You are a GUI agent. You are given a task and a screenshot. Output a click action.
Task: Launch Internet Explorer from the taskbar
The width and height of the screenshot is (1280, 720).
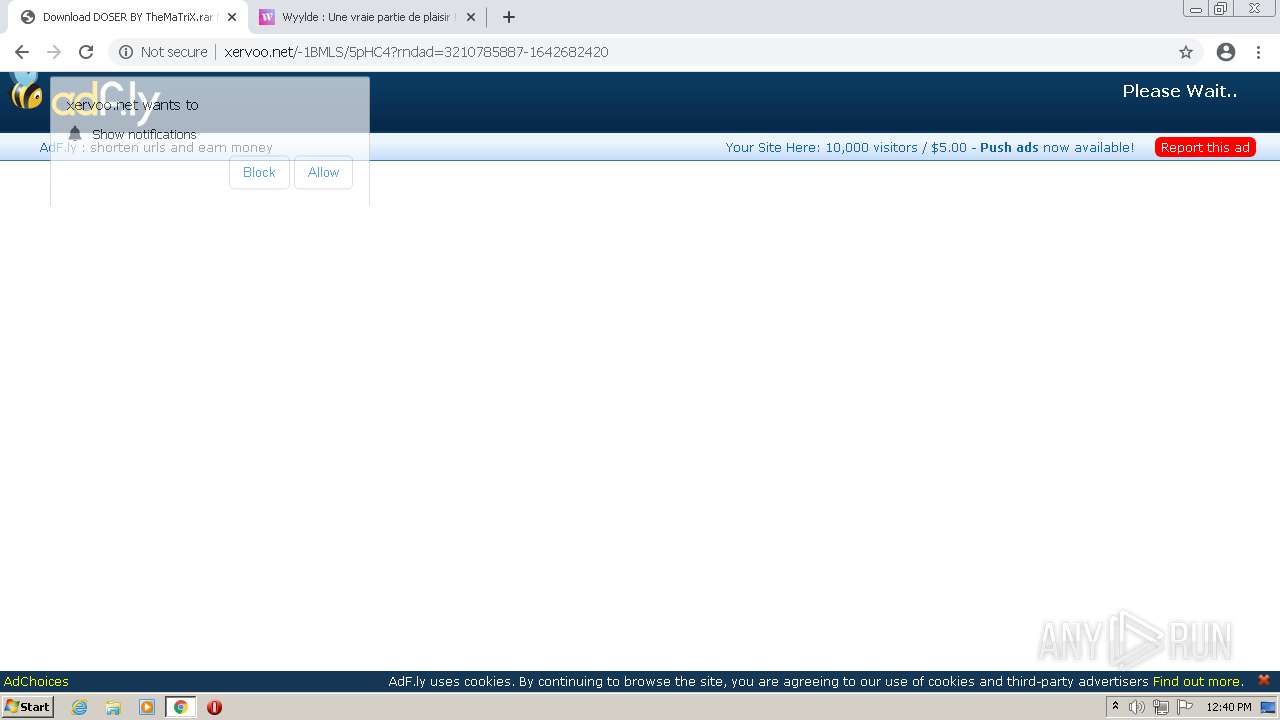[80, 707]
